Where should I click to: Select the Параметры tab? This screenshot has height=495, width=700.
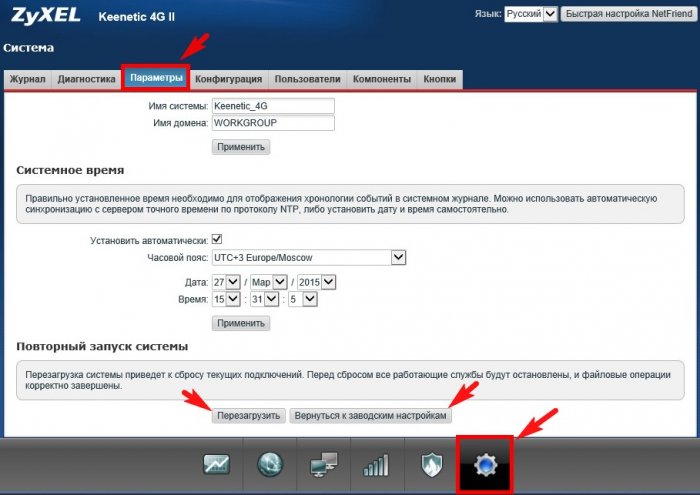[x=156, y=78]
